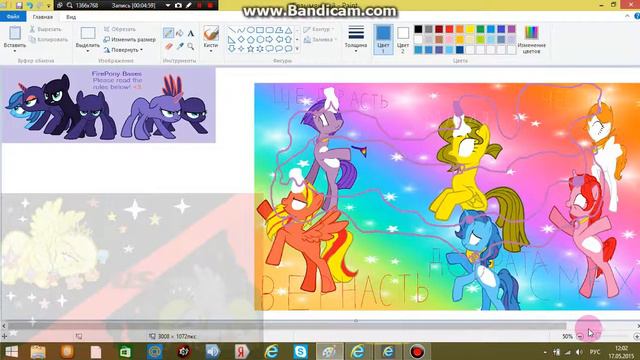The image size is (640, 360).
Task: Open Bandicam recording mode dropdown arrow
Action: click(x=168, y=5)
